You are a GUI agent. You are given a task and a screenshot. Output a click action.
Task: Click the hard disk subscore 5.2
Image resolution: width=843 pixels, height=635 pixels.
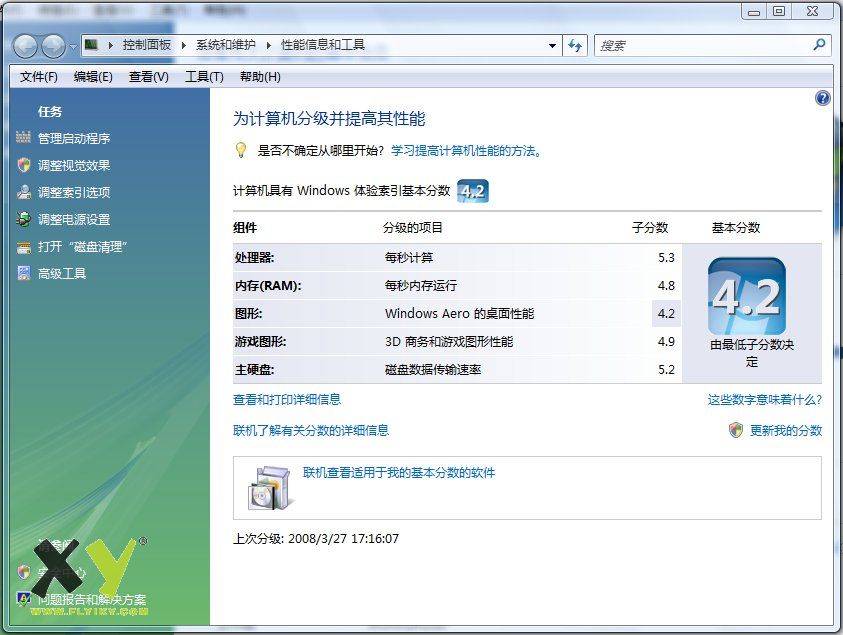click(666, 369)
